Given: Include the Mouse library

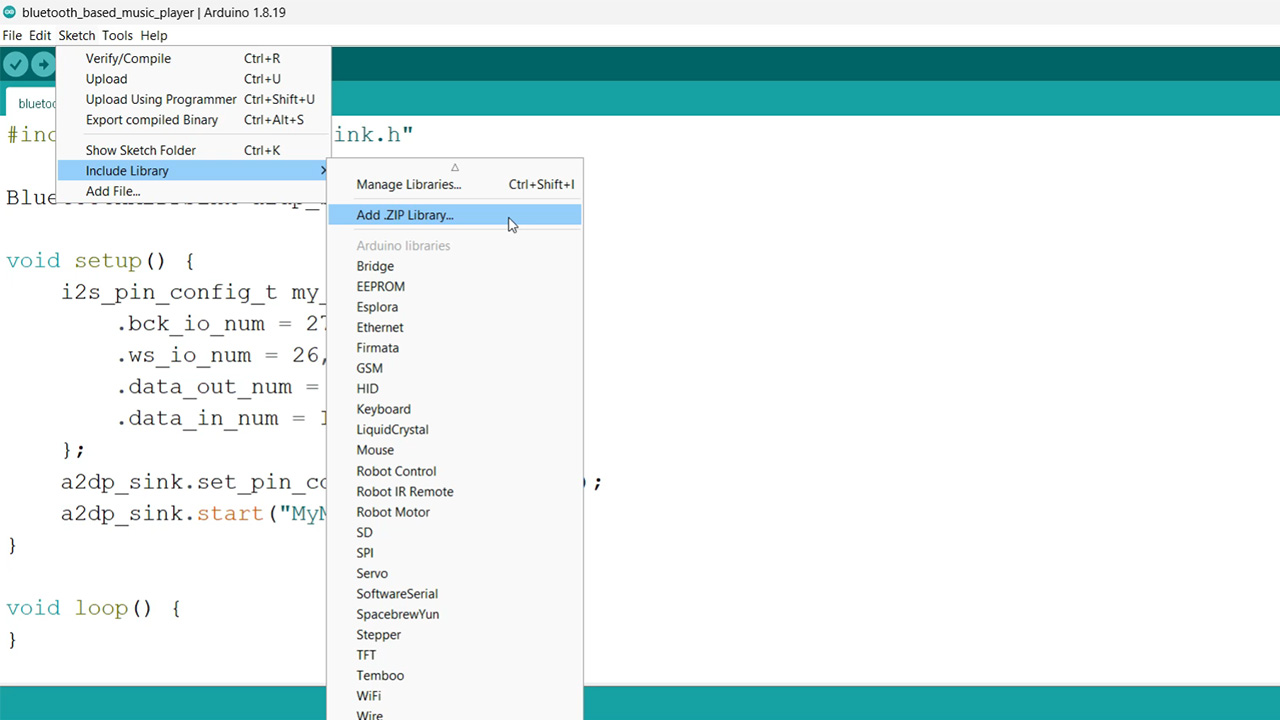Looking at the screenshot, I should [455, 450].
